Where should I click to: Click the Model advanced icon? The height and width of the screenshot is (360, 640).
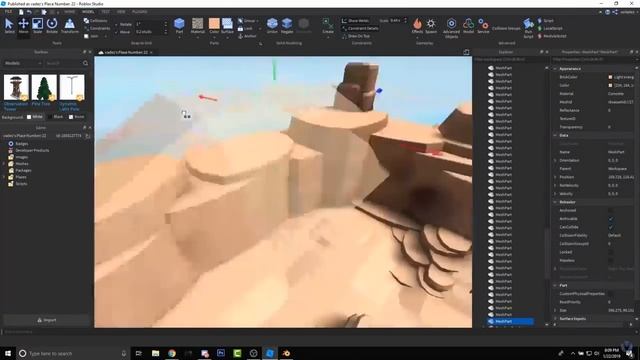[x=469, y=25]
